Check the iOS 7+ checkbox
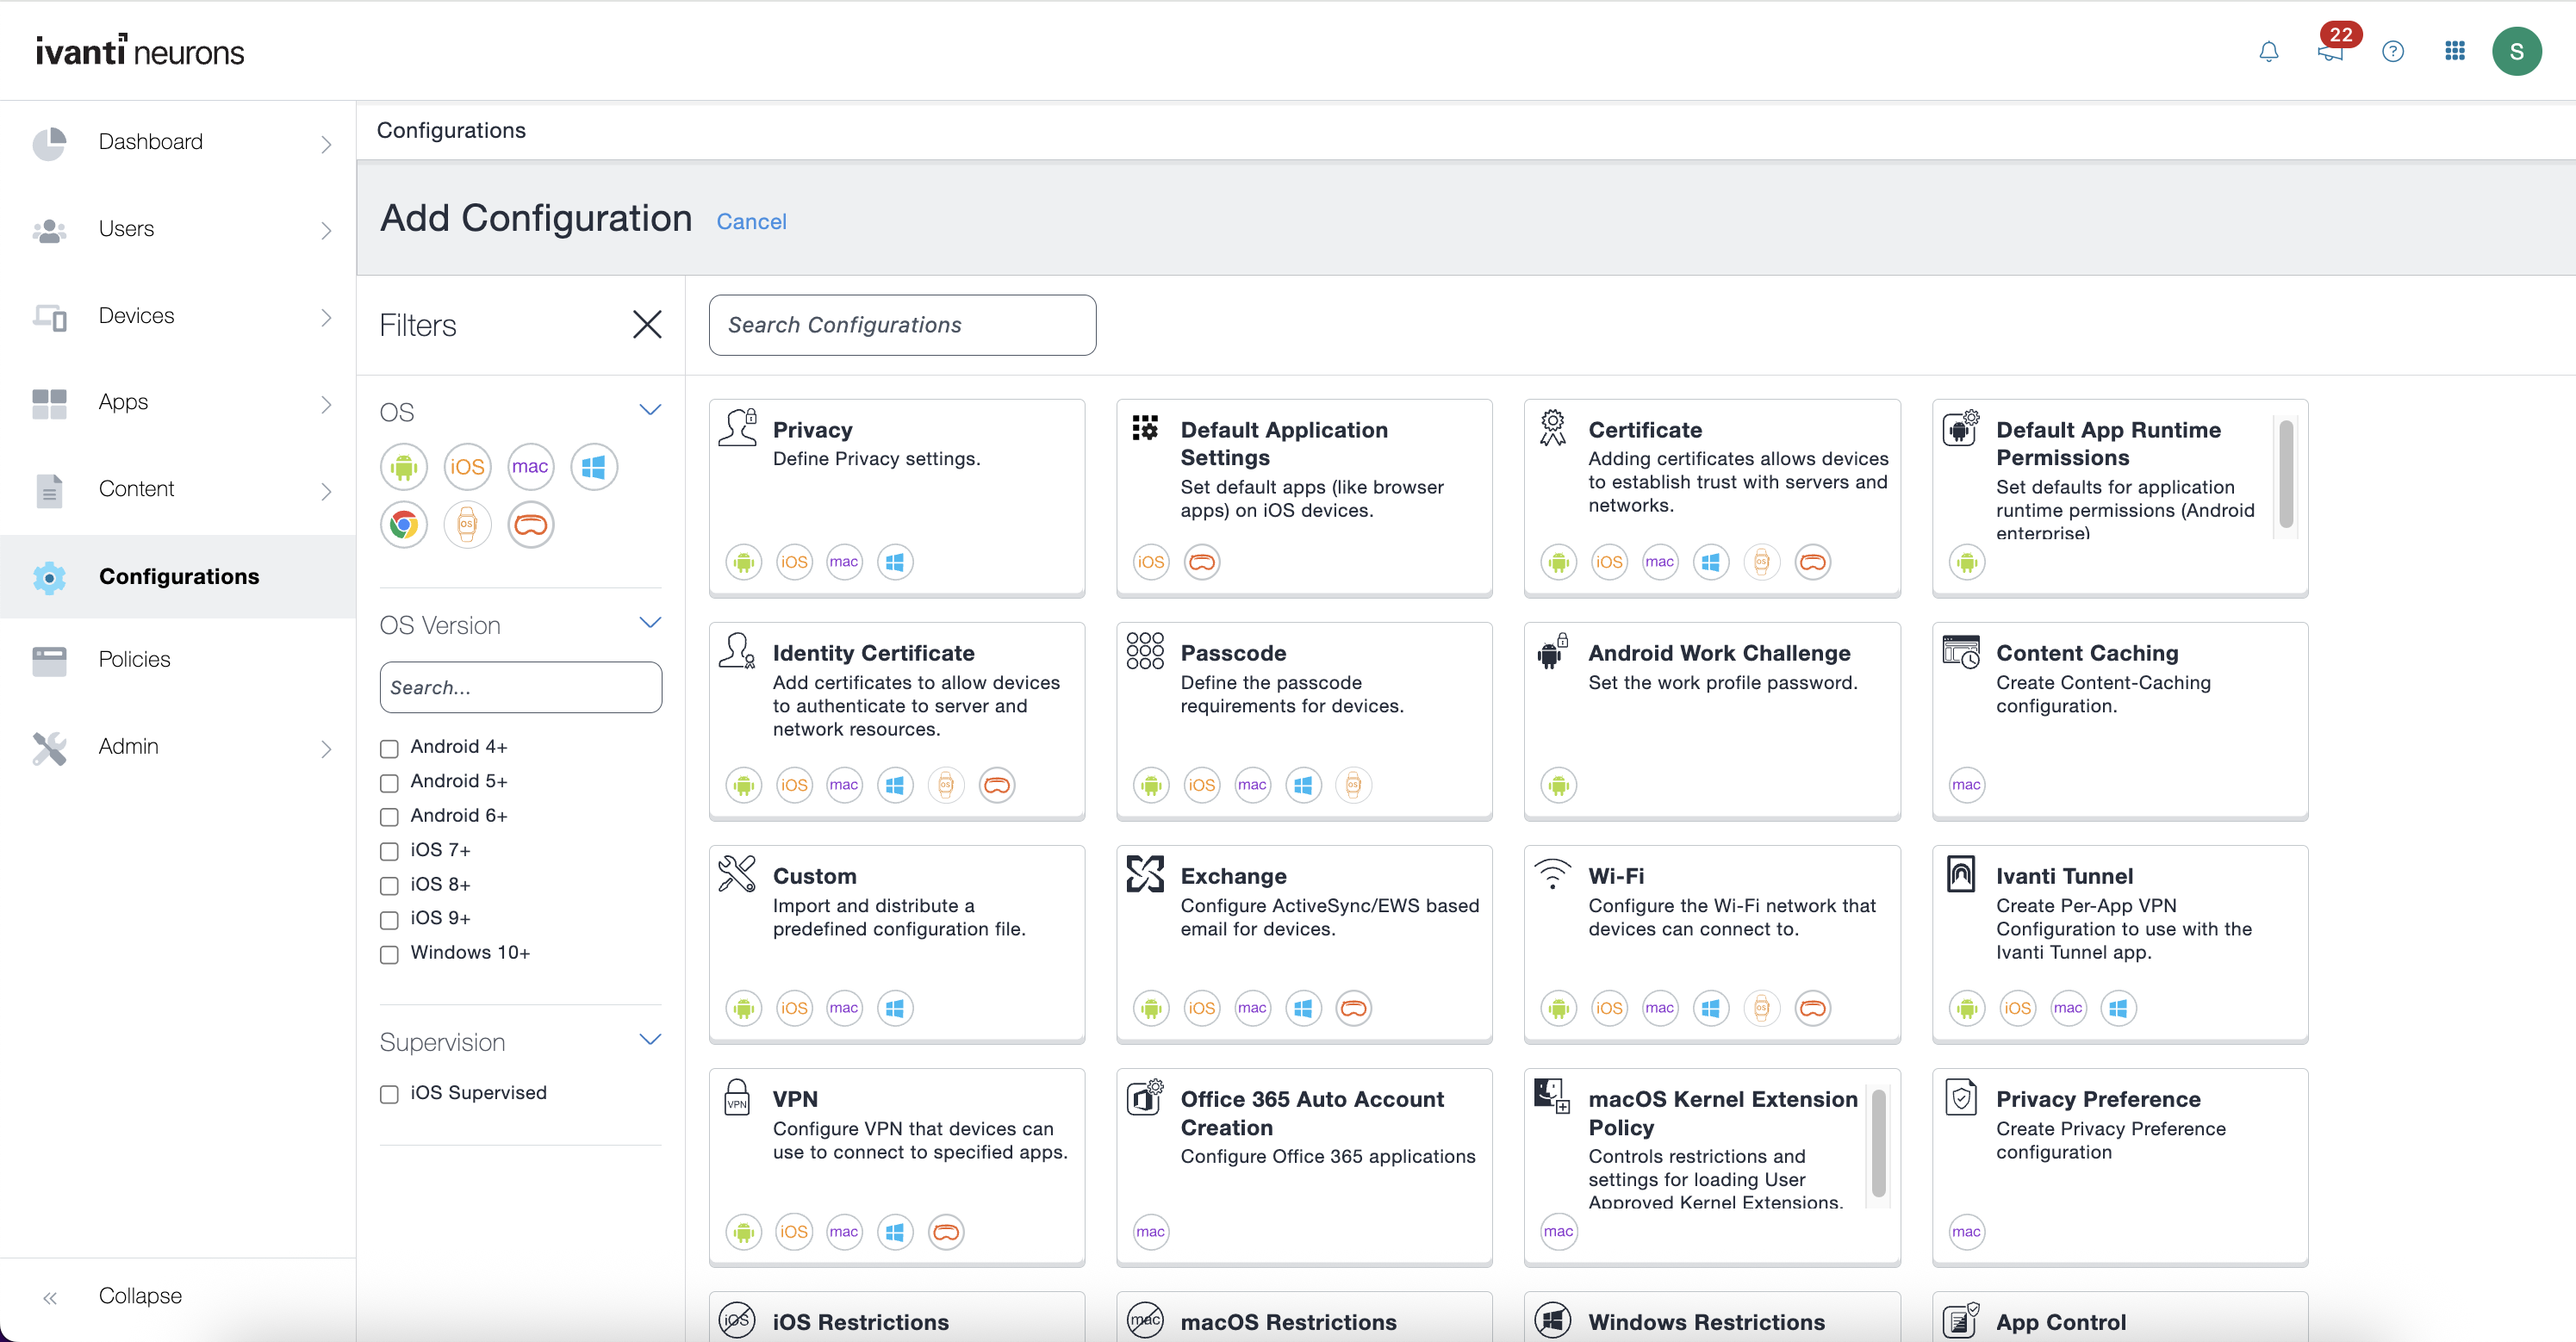 pyautogui.click(x=389, y=851)
